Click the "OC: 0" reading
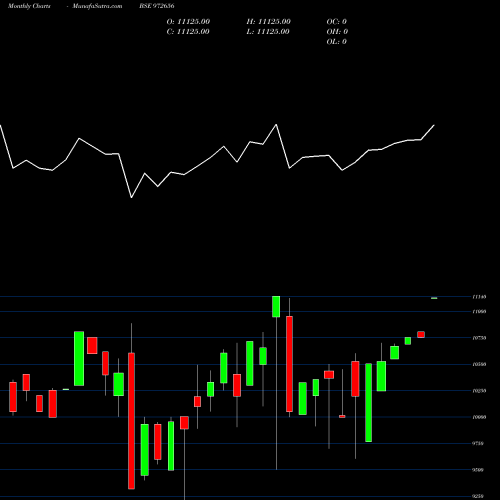Image resolution: width=500 pixels, height=500 pixels. coord(337,22)
